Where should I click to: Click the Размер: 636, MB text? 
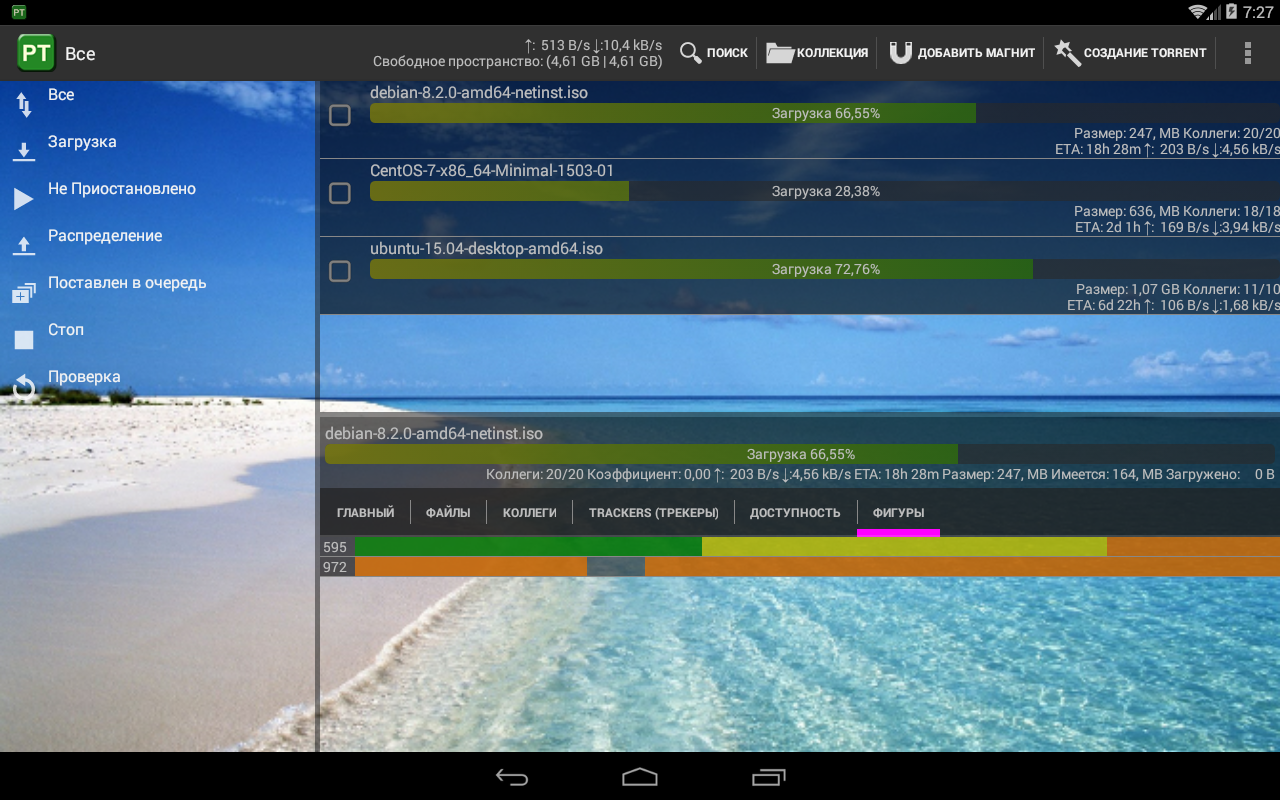point(1127,212)
